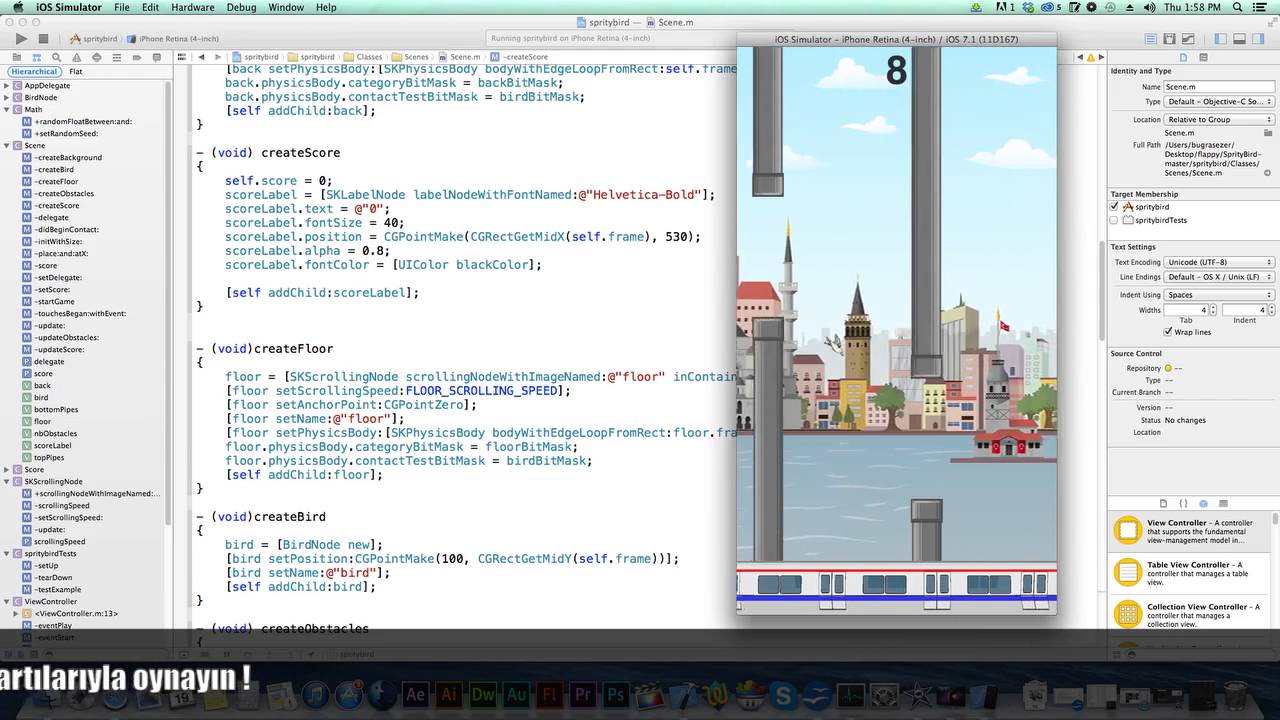Click the editor warning triangle indicator
This screenshot has height=720, width=1280.
coord(1091,57)
